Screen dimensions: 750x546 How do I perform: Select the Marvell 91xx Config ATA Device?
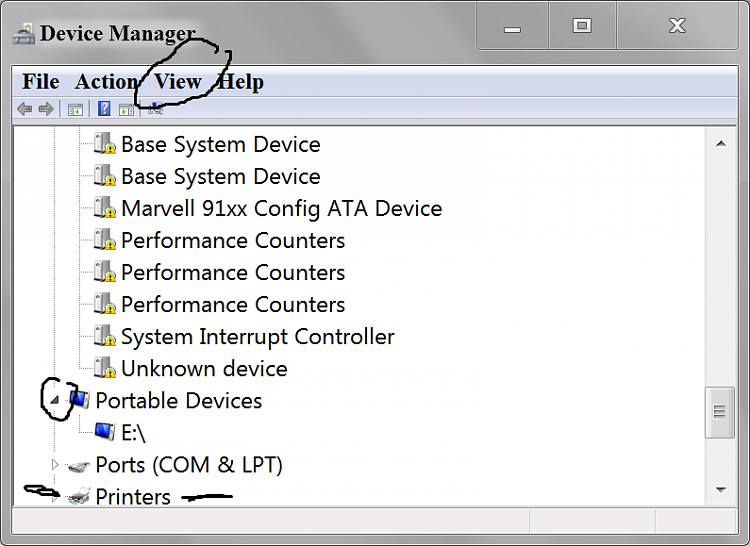[x=281, y=208]
